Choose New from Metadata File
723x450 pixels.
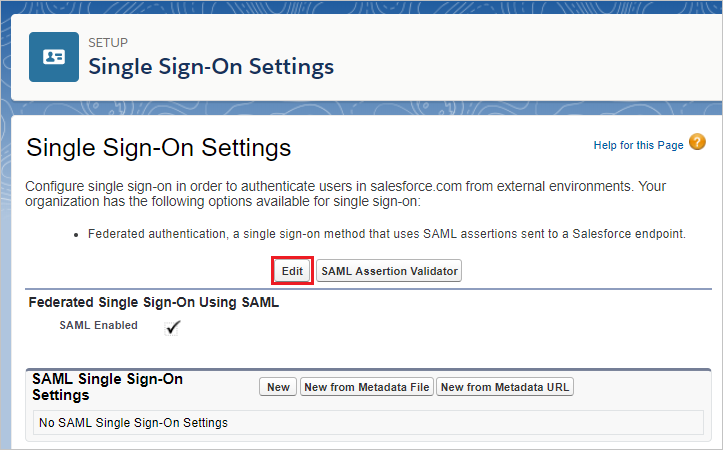[367, 387]
